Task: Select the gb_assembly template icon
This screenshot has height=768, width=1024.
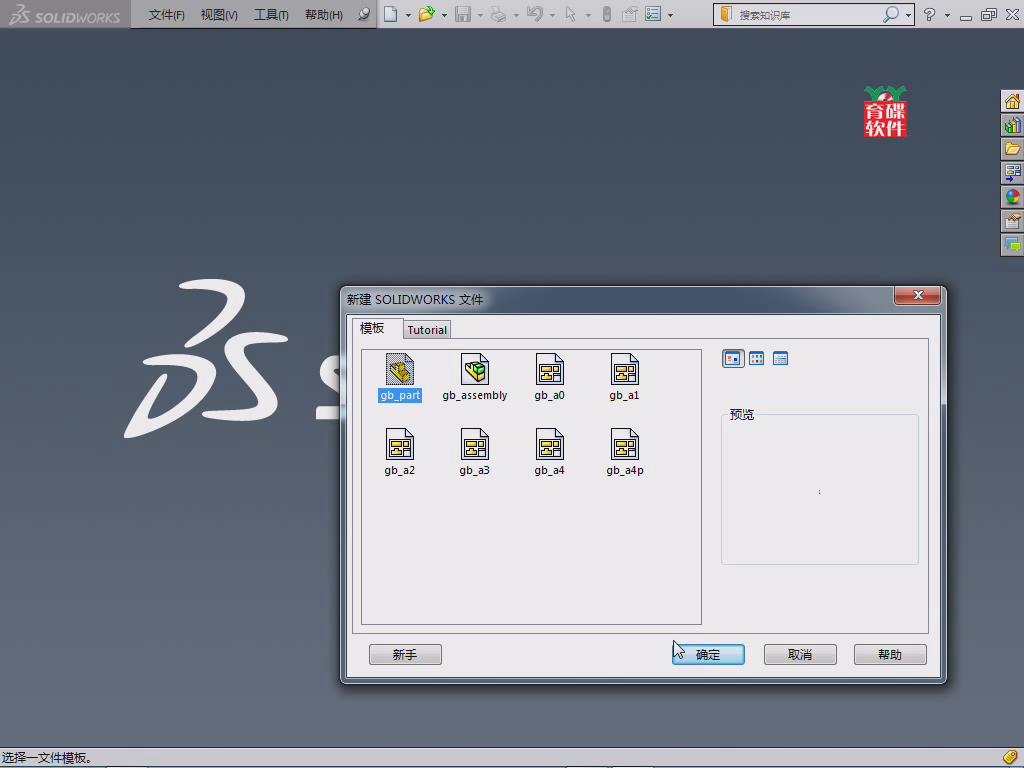Action: (475, 377)
